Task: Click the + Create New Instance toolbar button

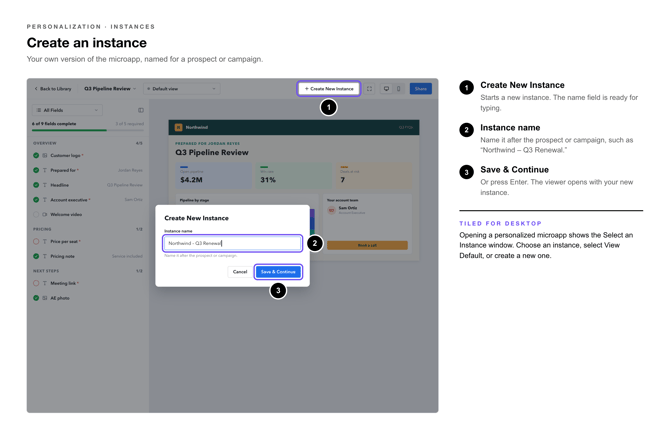Action: click(x=329, y=89)
